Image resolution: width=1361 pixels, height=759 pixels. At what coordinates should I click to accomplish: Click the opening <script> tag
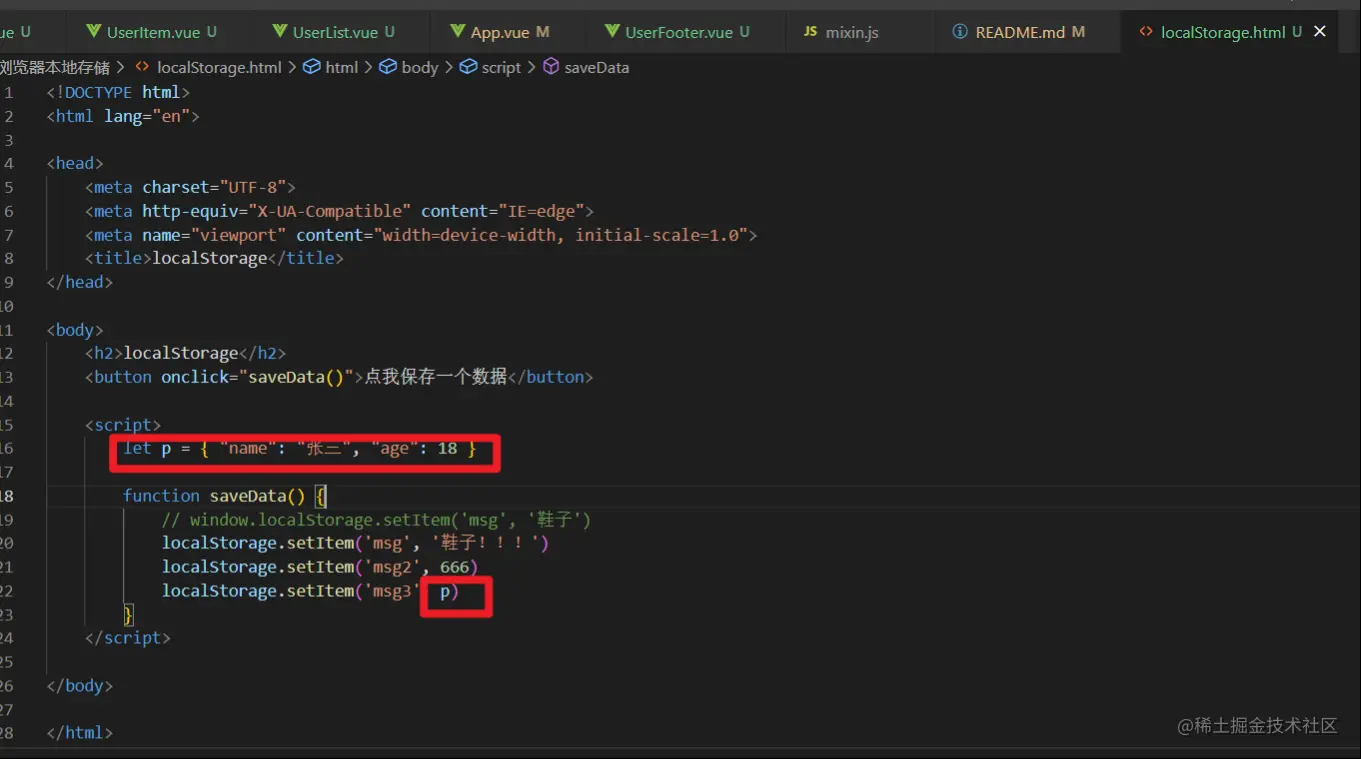[123, 425]
